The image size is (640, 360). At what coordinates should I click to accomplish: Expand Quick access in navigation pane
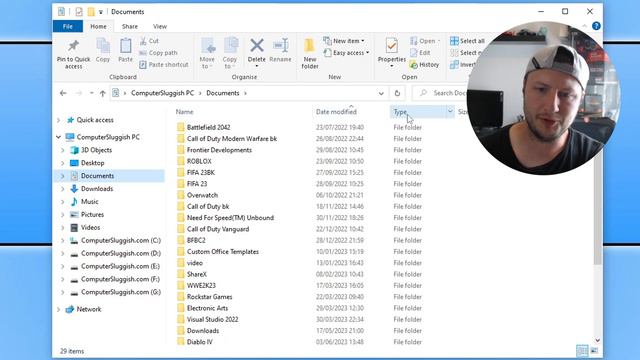(58, 120)
